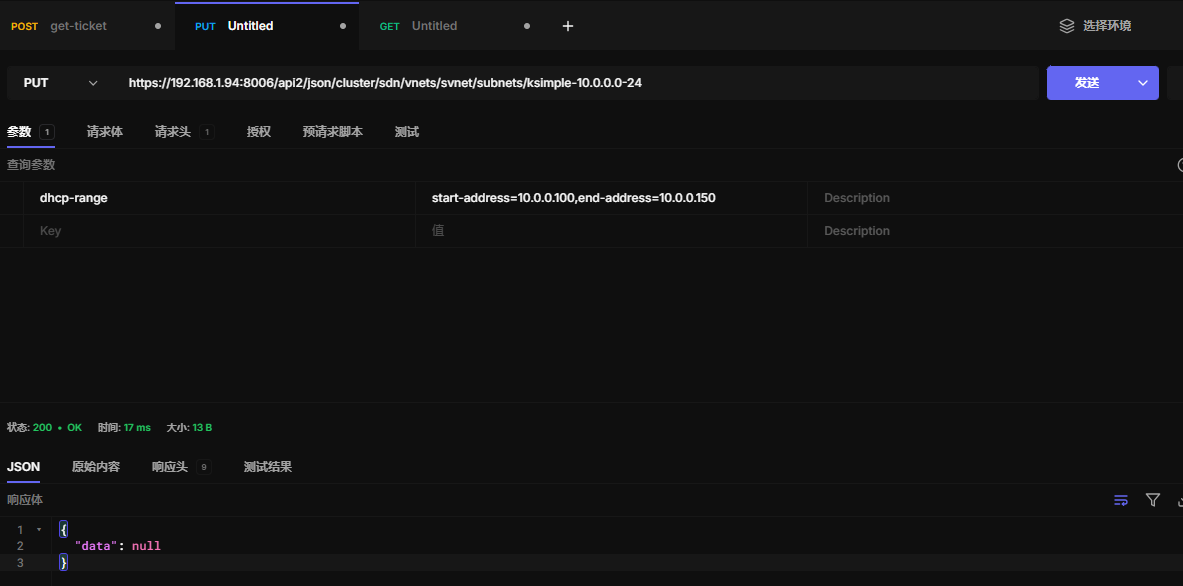
Task: Open the 请求体 request body tab
Action: (x=105, y=132)
